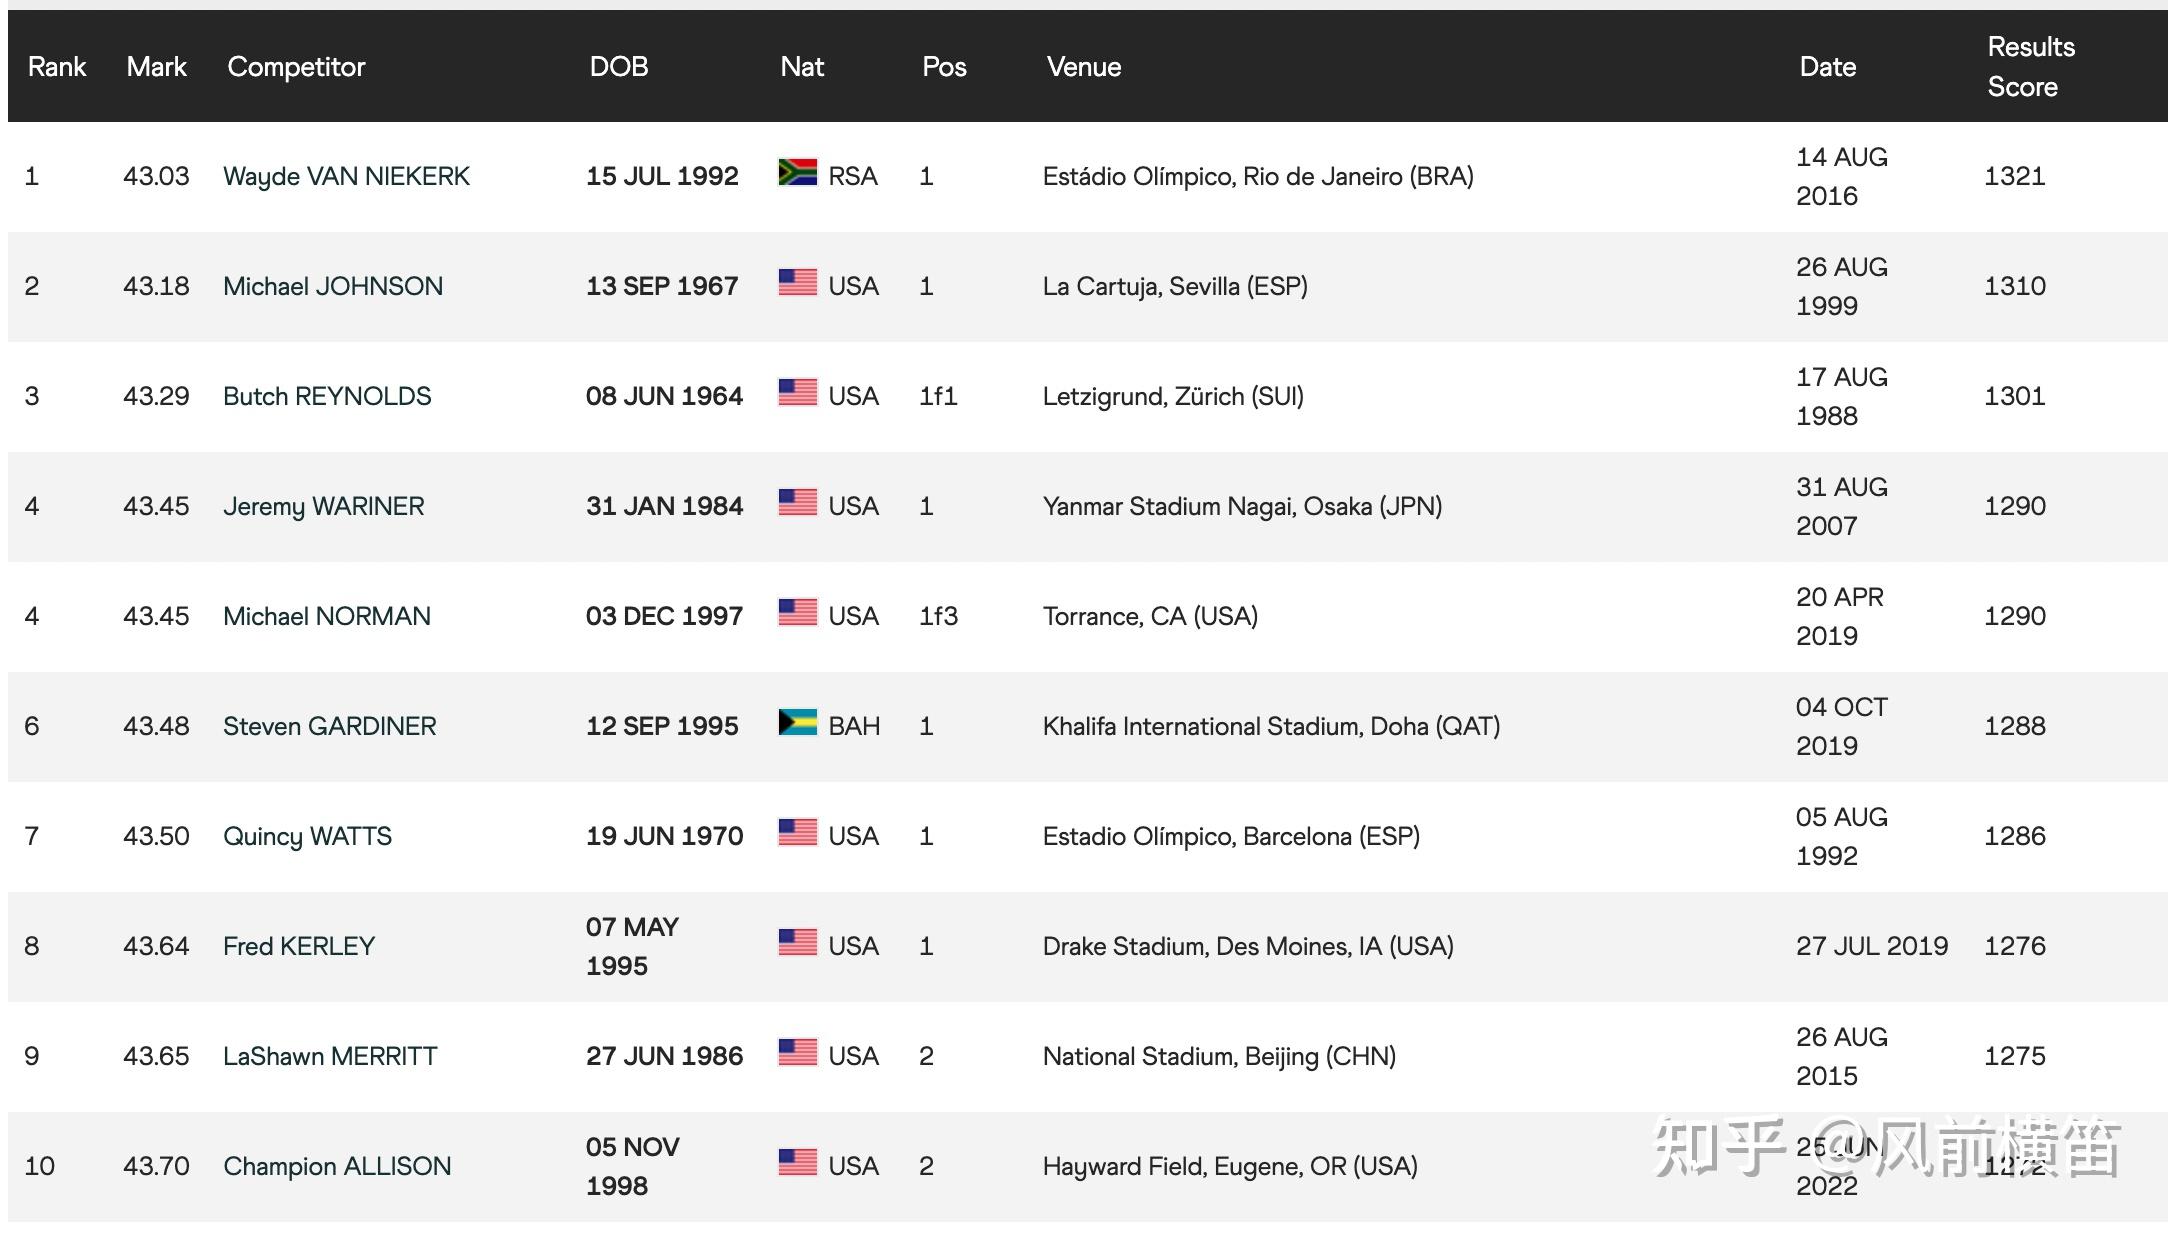Open Wayde VAN NIEKERK's athlete profile link
Image resolution: width=2178 pixels, height=1236 pixels.
pyautogui.click(x=346, y=177)
